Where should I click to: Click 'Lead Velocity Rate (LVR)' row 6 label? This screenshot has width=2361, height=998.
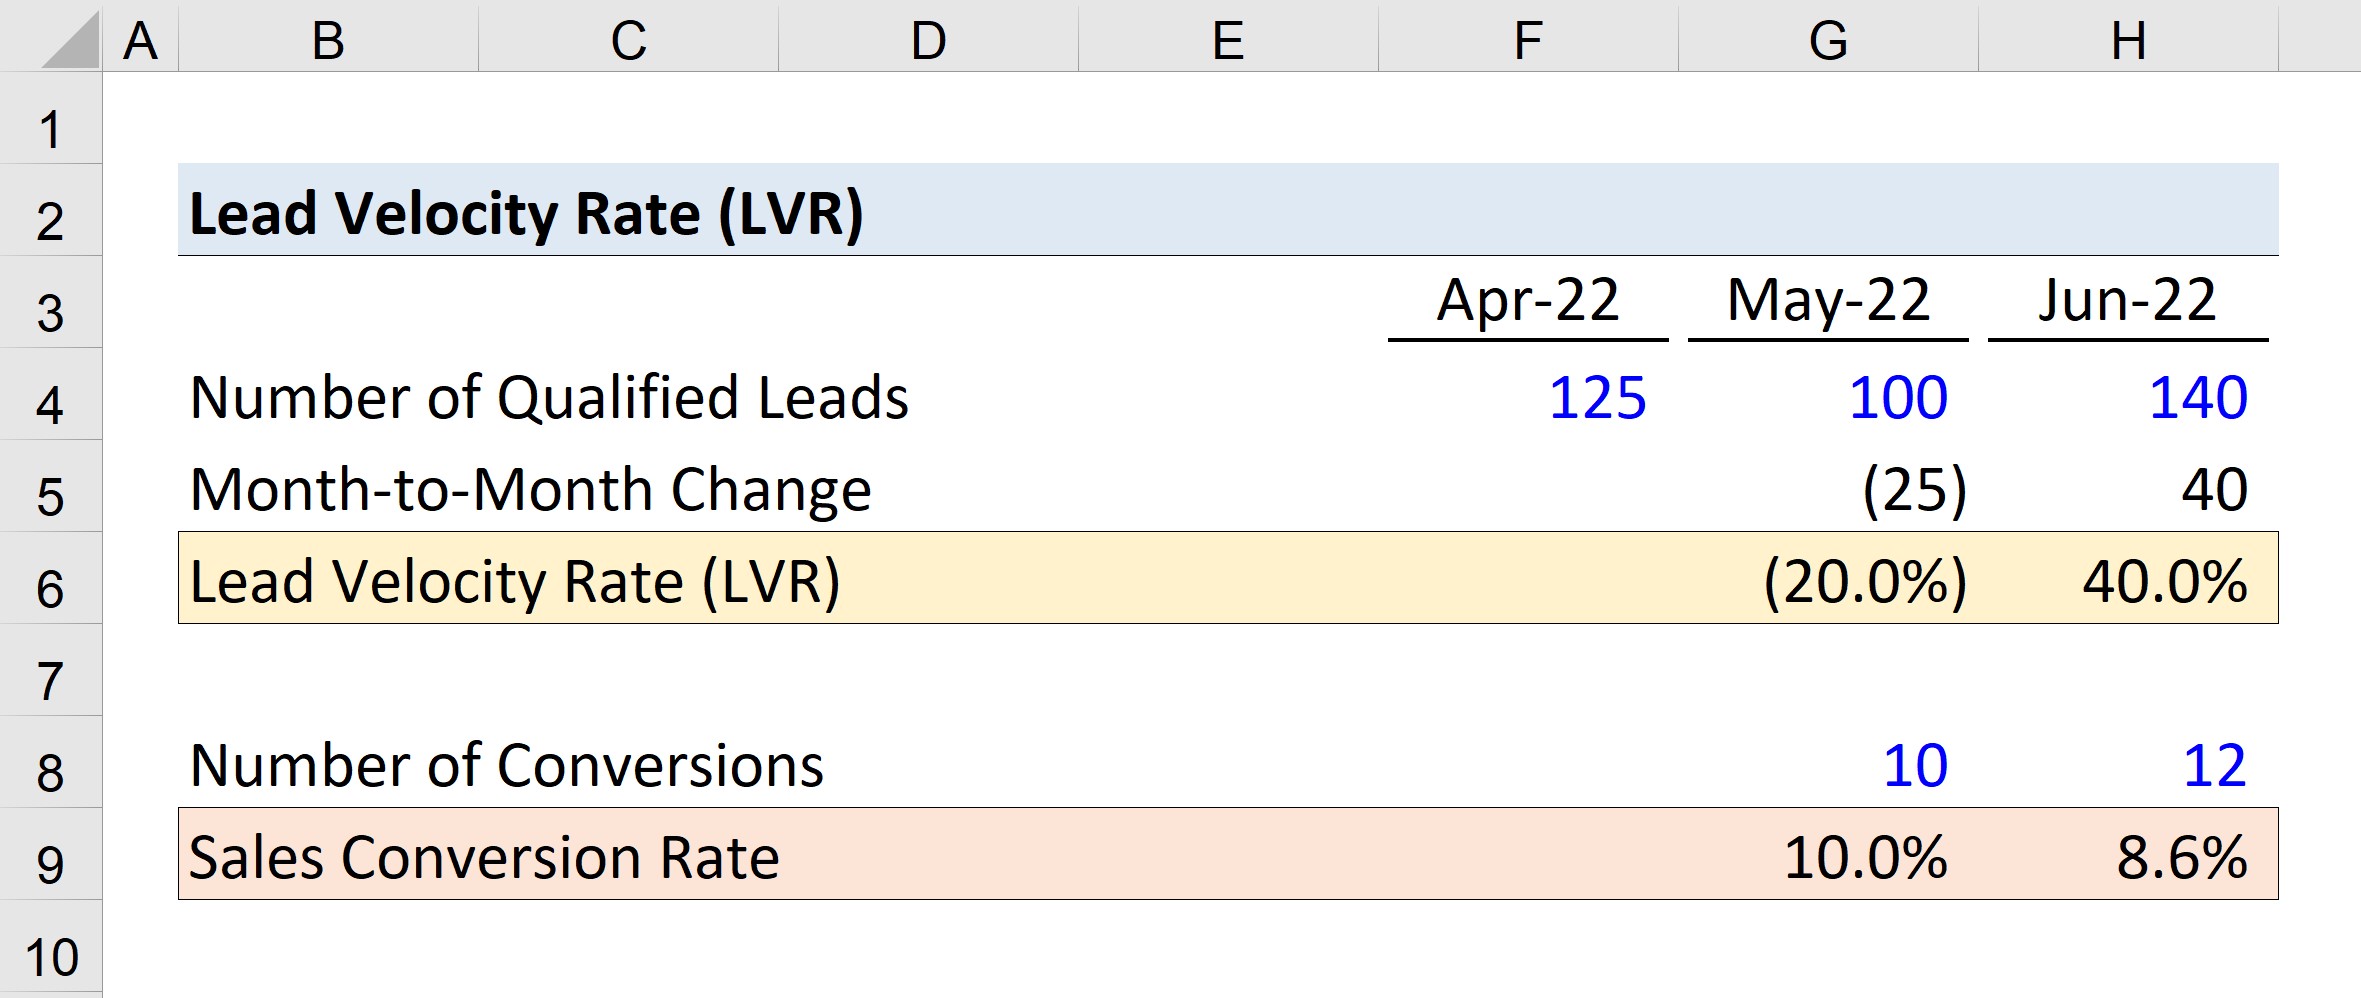pyautogui.click(x=515, y=582)
